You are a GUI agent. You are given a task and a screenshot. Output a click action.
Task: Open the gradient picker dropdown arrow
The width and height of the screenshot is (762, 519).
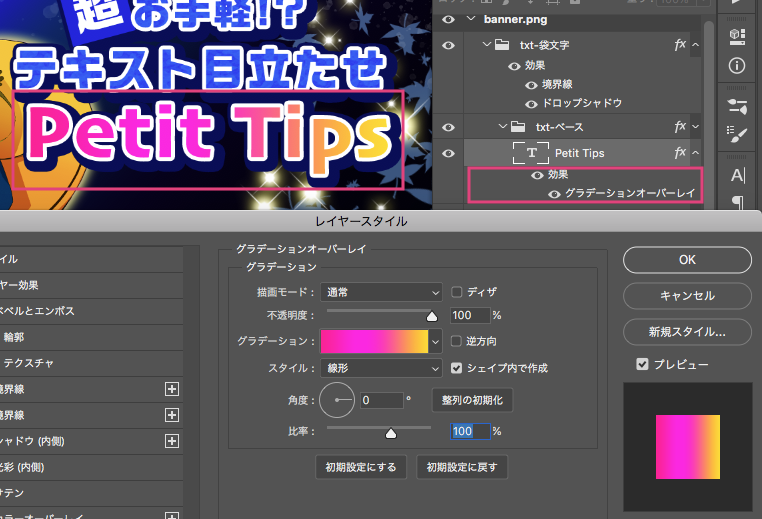pos(435,341)
